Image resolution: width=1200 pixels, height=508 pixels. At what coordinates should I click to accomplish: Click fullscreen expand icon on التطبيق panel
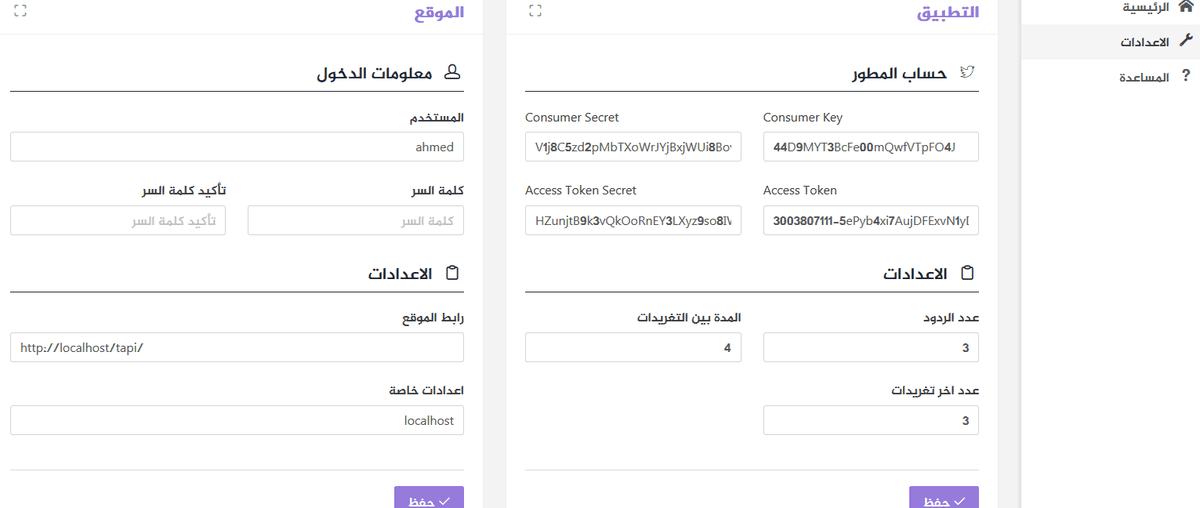pyautogui.click(x=535, y=11)
